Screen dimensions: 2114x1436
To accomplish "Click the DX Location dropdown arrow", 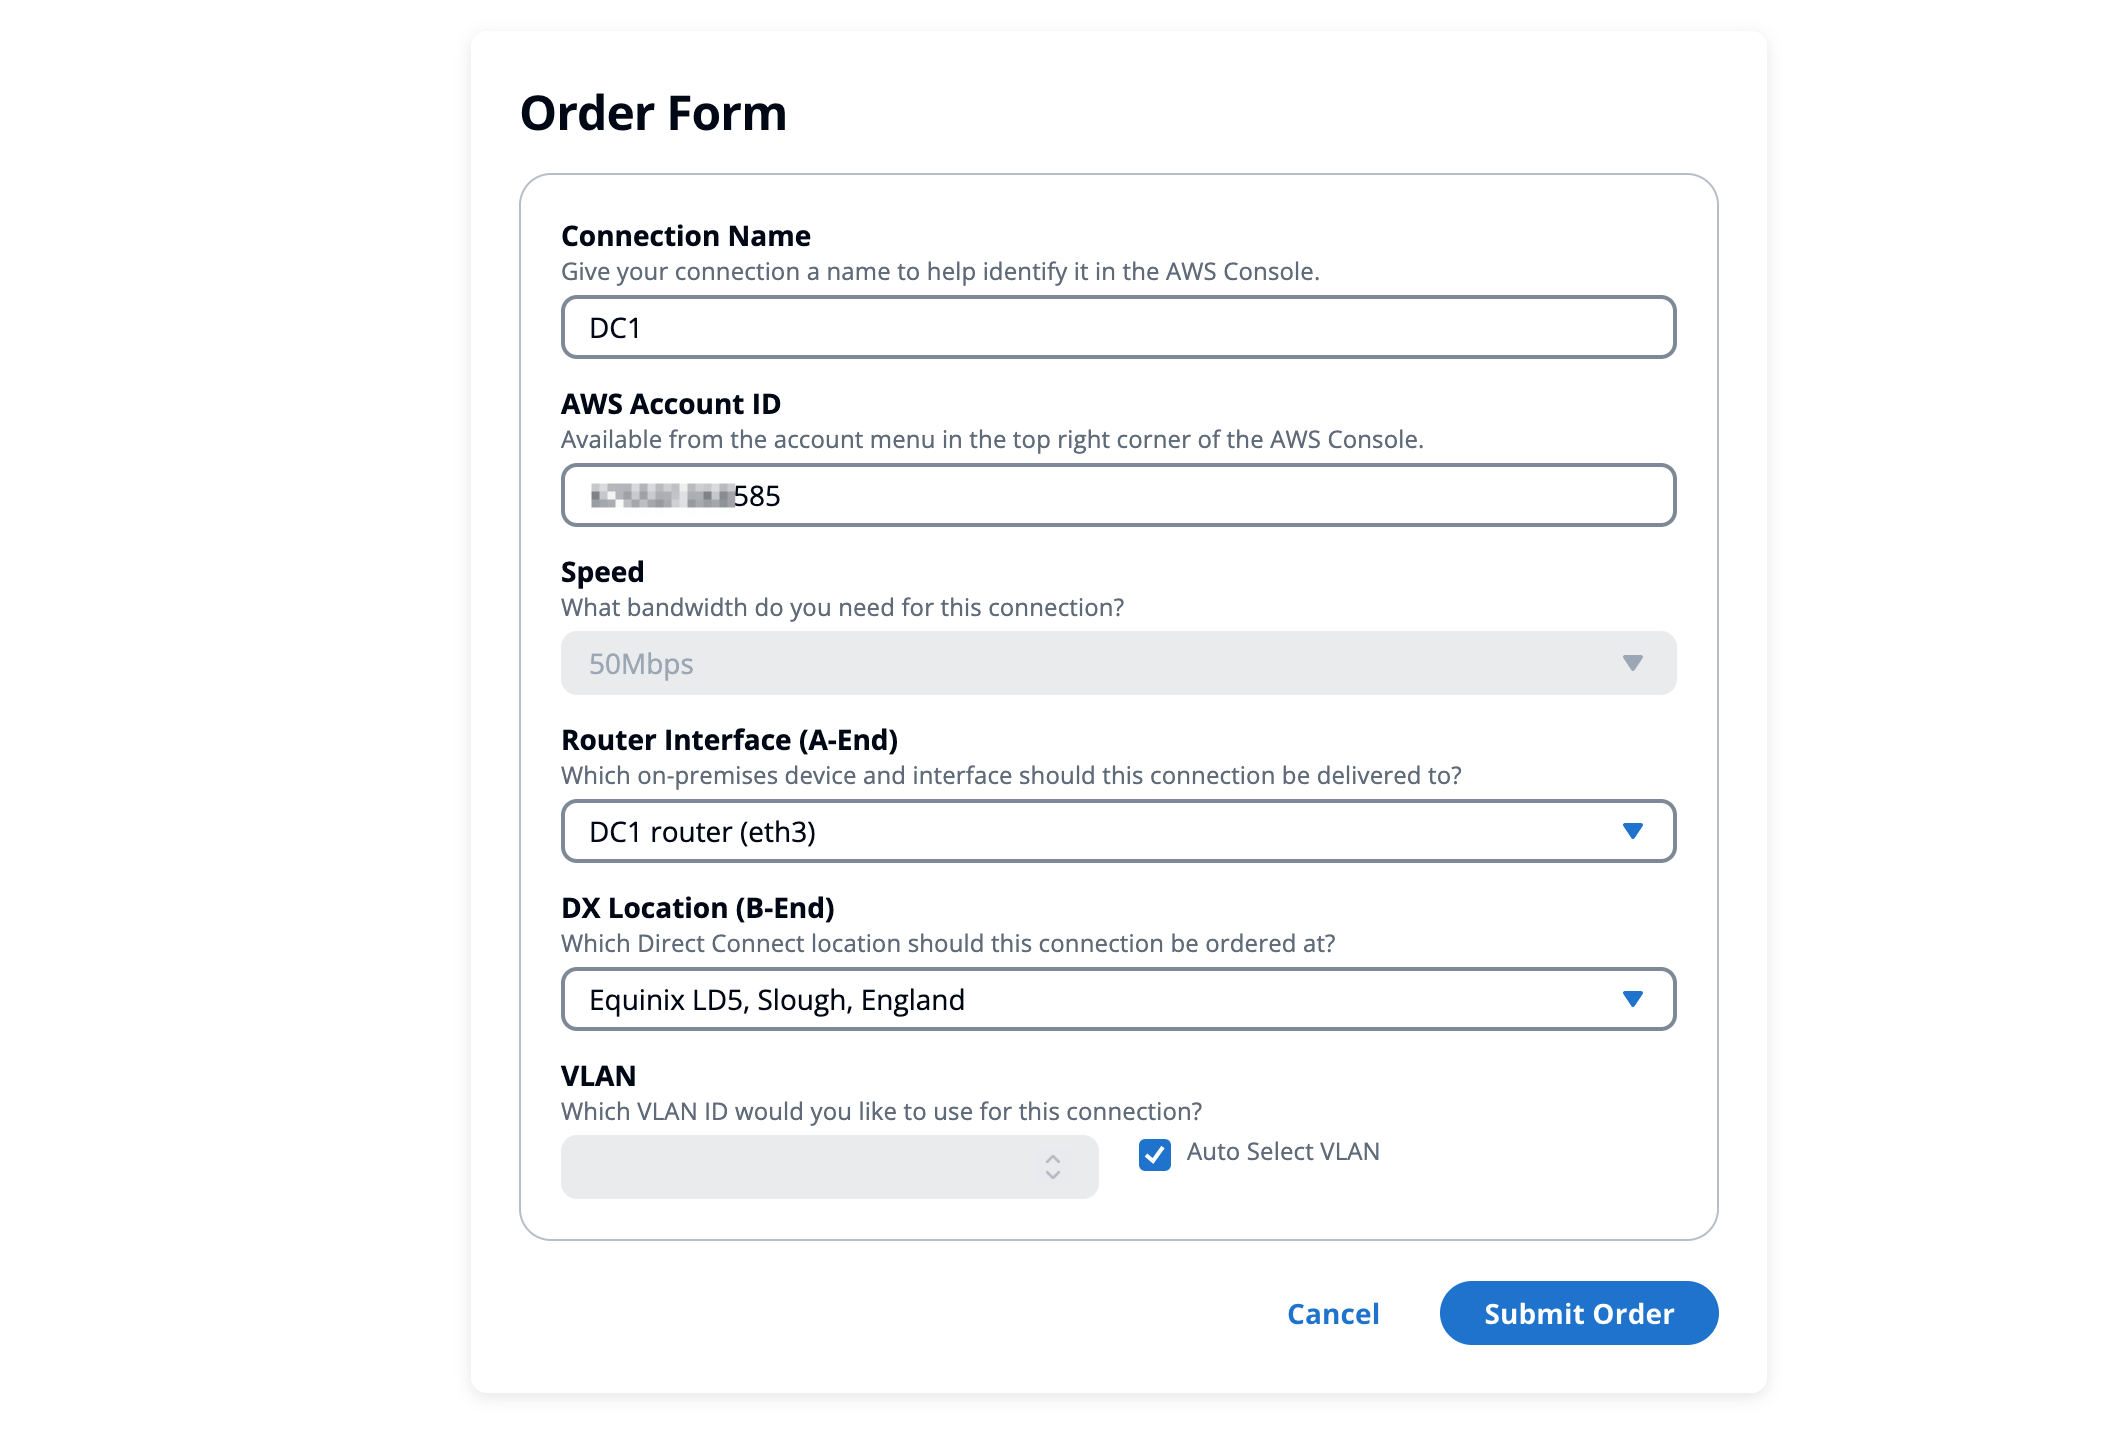I will [x=1632, y=1000].
